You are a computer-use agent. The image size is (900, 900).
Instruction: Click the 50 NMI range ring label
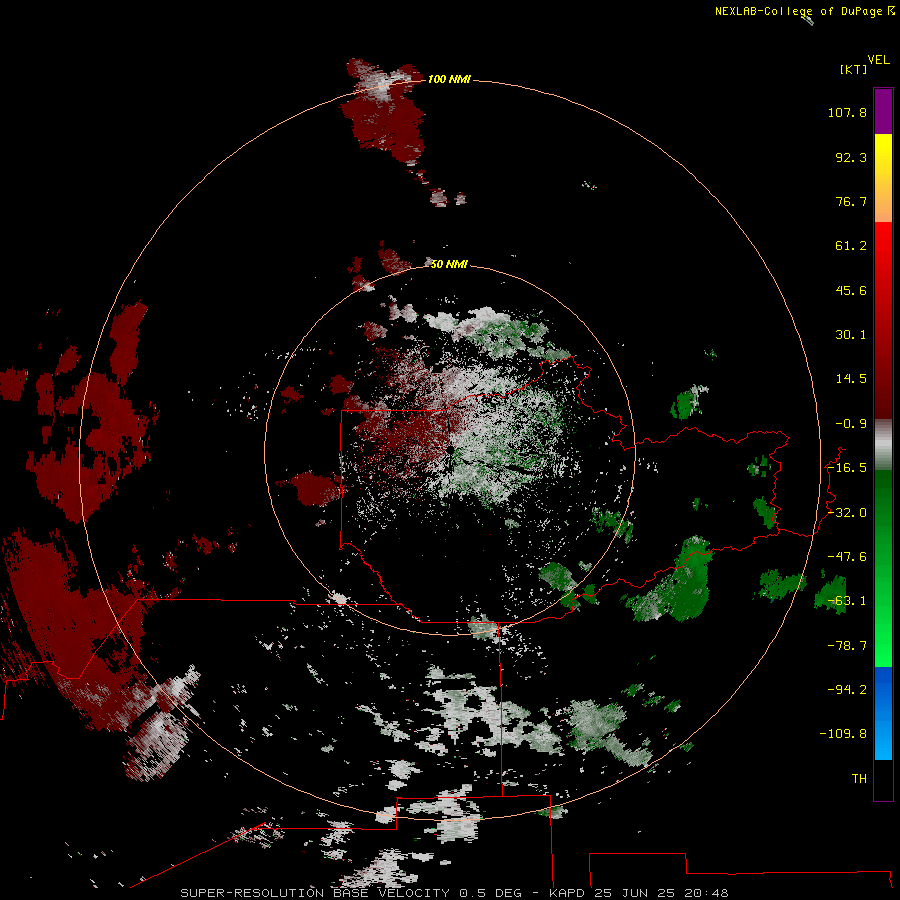click(x=449, y=264)
